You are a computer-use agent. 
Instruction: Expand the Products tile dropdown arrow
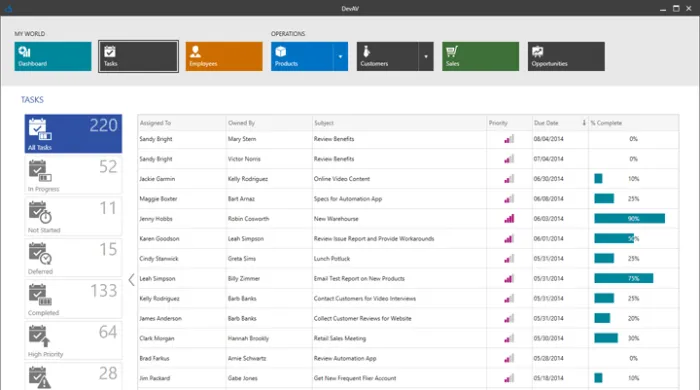[340, 56]
